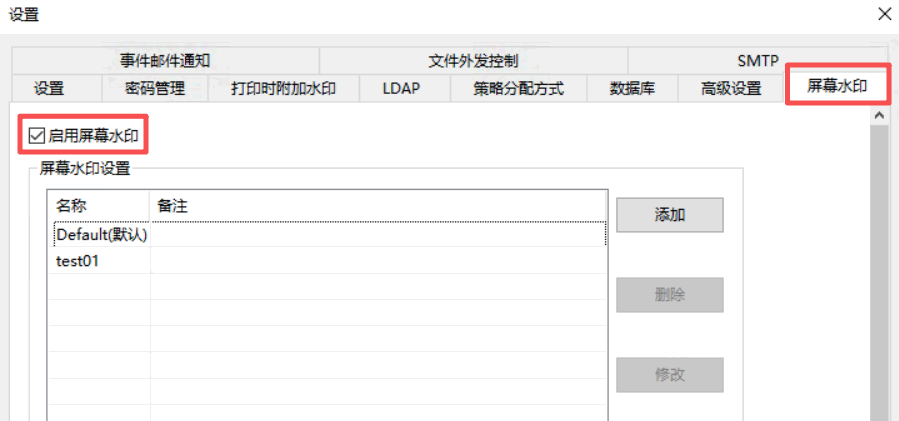Switch to the 屏幕水印 tab
This screenshot has width=899, height=421.
(837, 87)
